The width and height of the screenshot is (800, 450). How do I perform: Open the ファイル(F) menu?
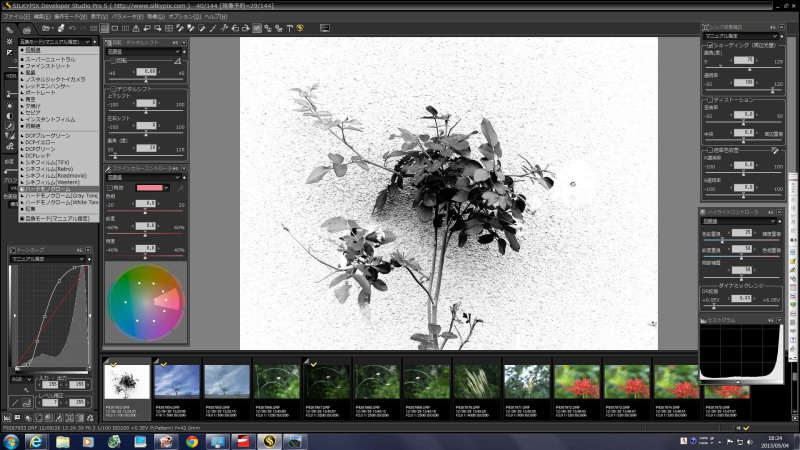pos(16,16)
